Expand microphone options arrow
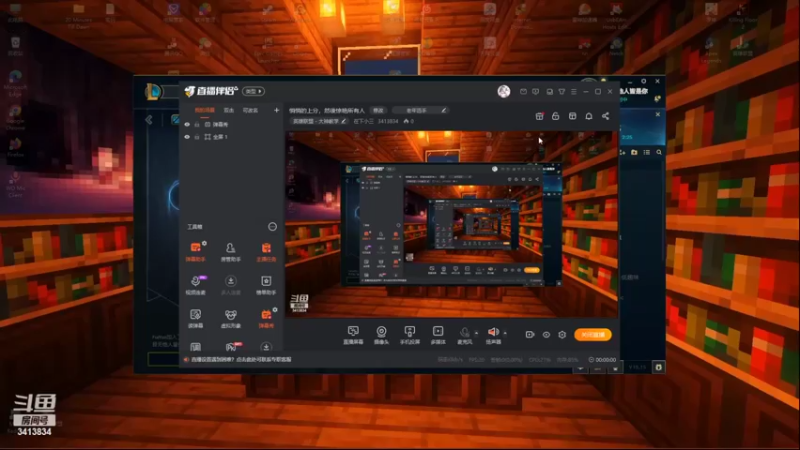Image resolution: width=800 pixels, height=450 pixels. (x=477, y=333)
